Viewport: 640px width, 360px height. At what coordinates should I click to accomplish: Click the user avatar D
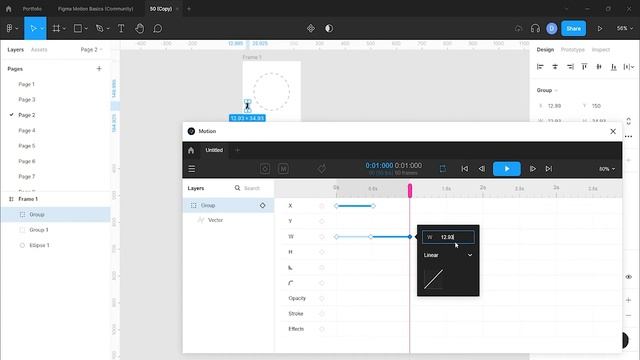point(551,28)
